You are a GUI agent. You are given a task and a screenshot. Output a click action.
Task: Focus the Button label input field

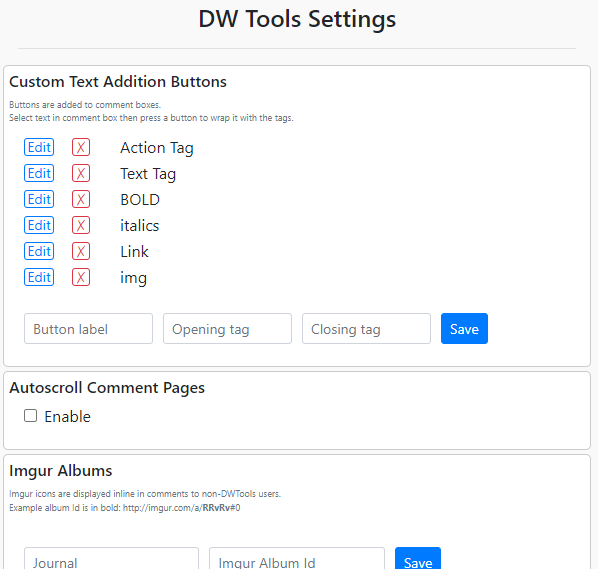coord(88,329)
